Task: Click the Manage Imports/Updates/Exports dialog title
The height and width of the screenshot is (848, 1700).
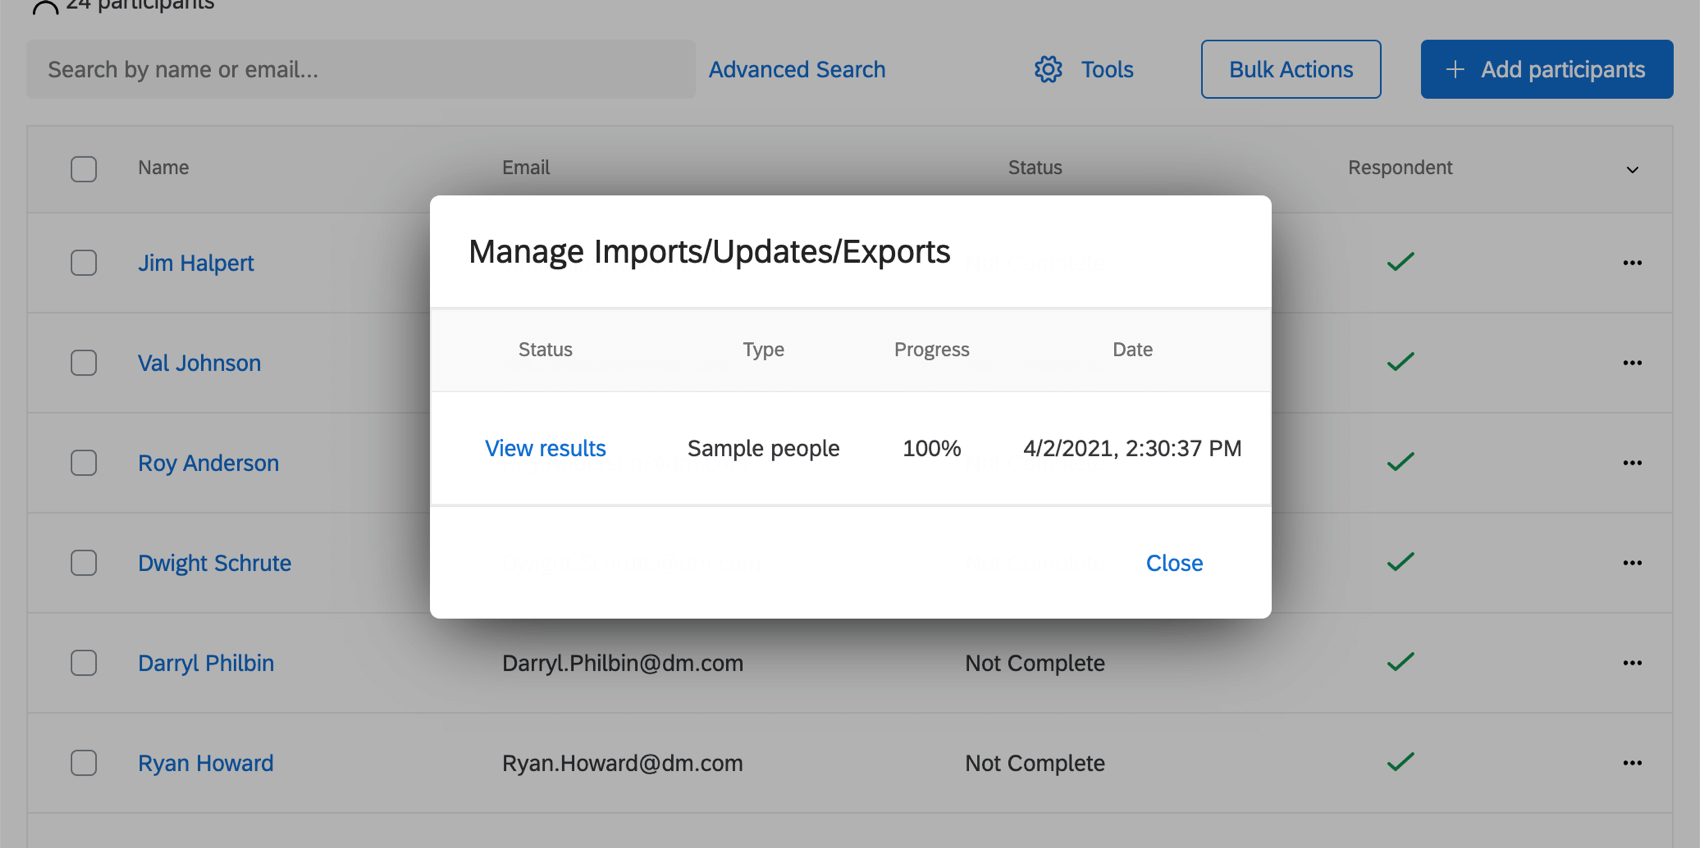Action: click(709, 251)
